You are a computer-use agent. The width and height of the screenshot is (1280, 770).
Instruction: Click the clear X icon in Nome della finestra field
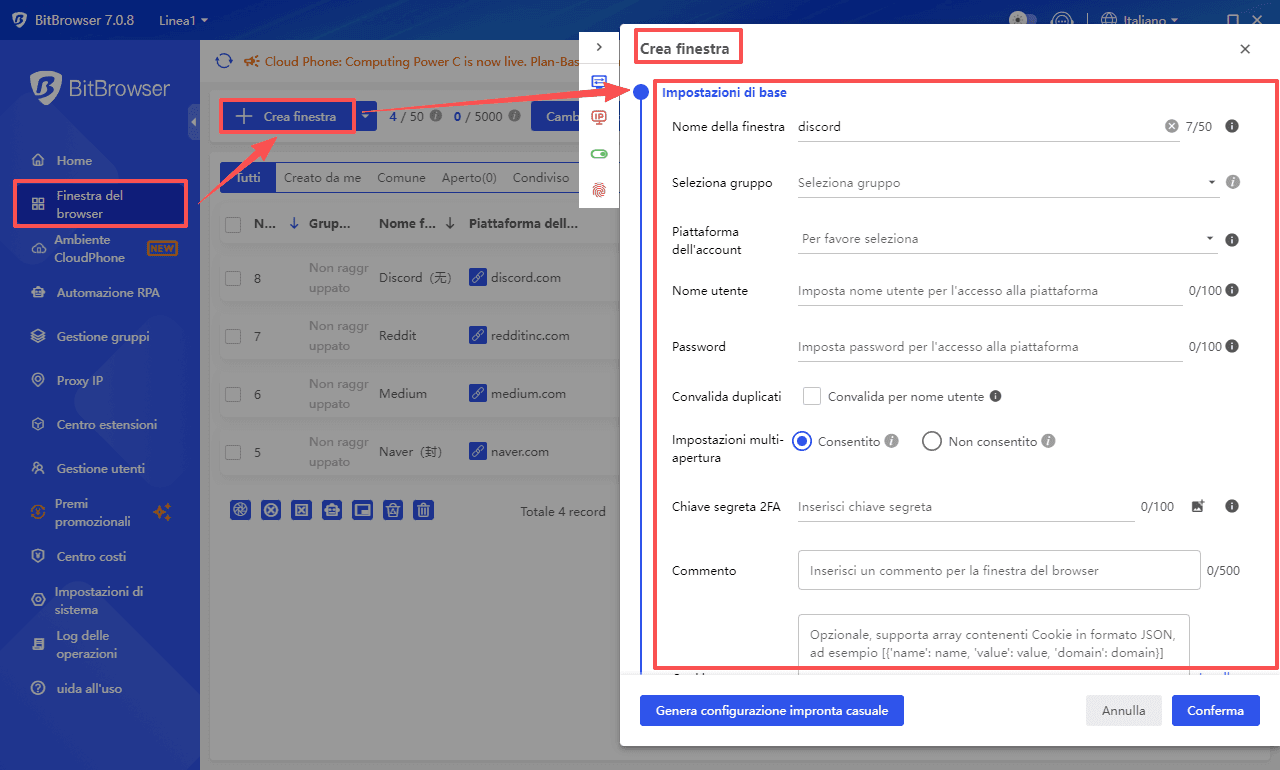click(x=1171, y=126)
